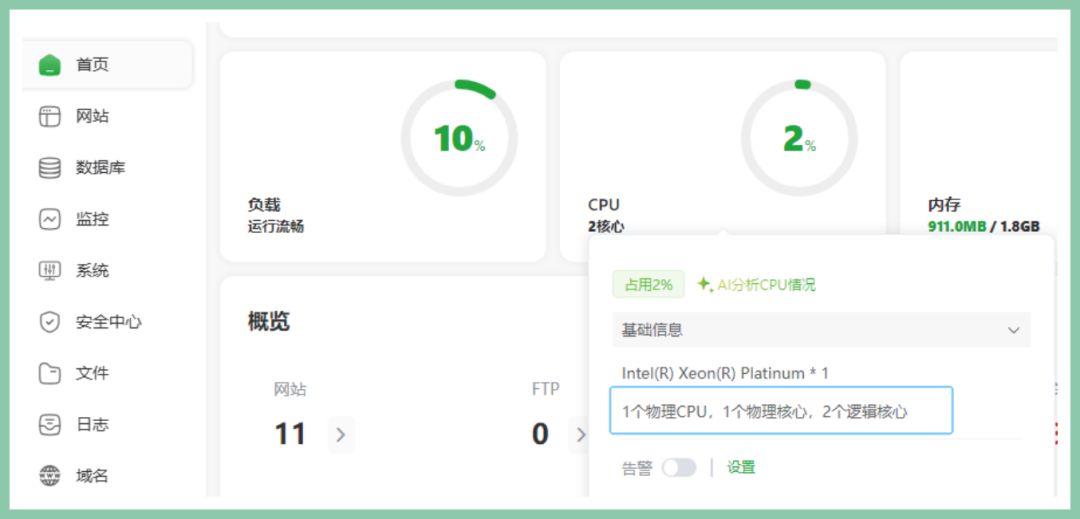Click the green home icon in sidebar

tap(50, 65)
